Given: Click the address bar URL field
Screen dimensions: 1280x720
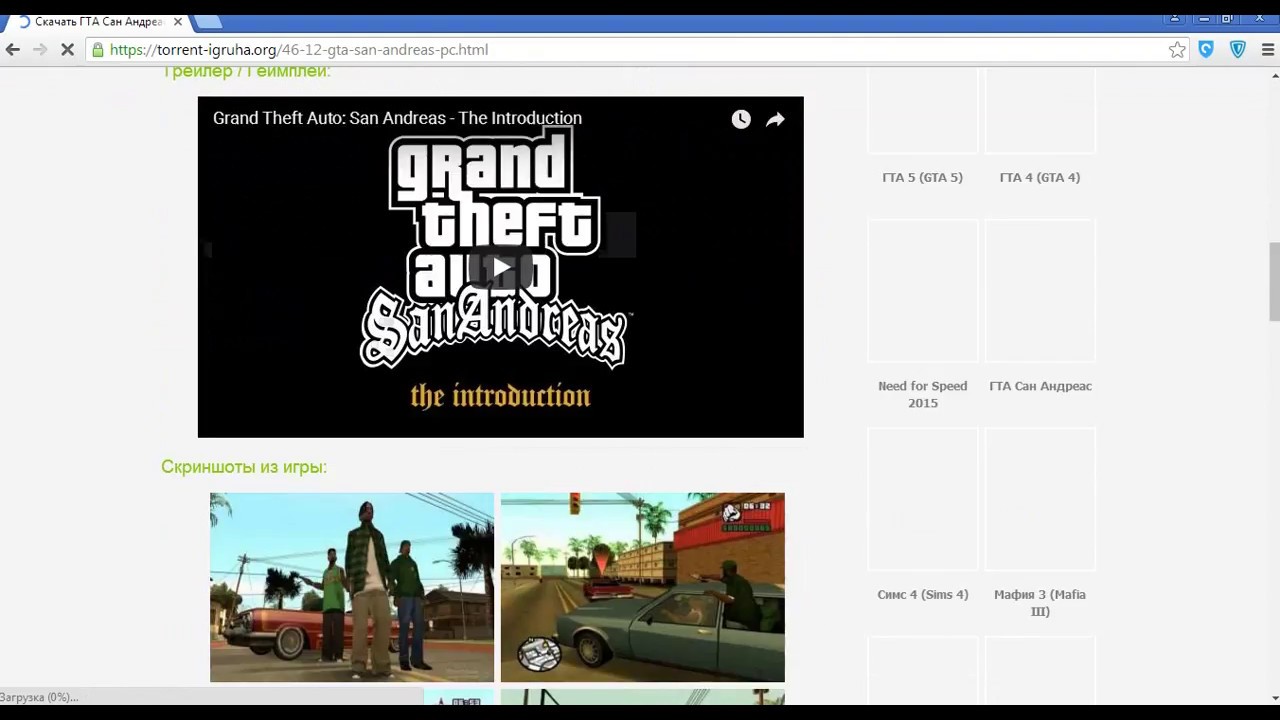Looking at the screenshot, I should pos(636,49).
